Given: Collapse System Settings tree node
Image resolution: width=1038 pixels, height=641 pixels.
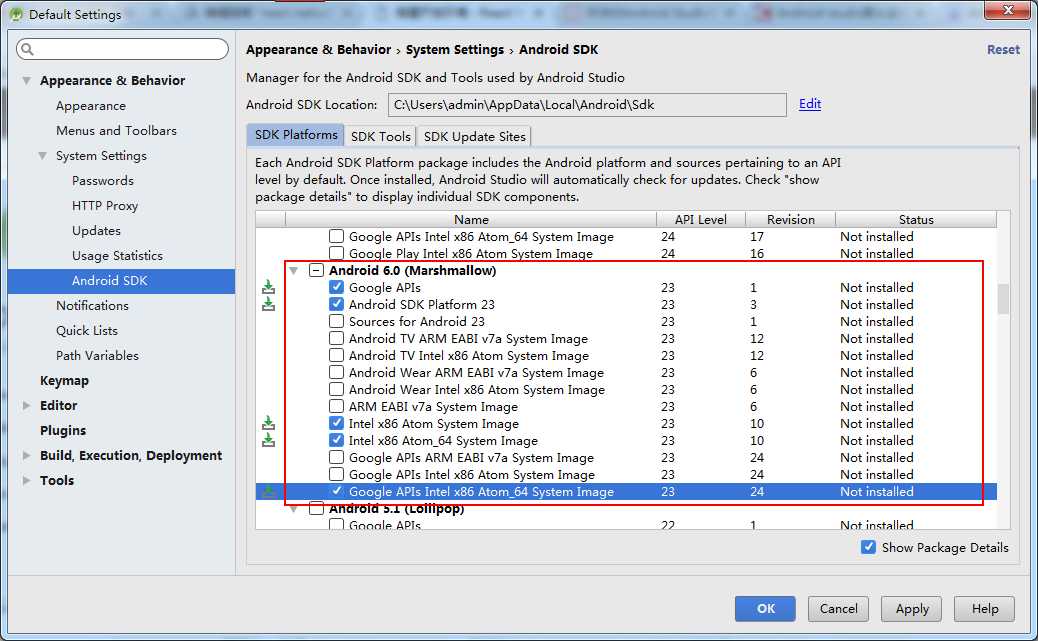Looking at the screenshot, I should [x=42, y=156].
